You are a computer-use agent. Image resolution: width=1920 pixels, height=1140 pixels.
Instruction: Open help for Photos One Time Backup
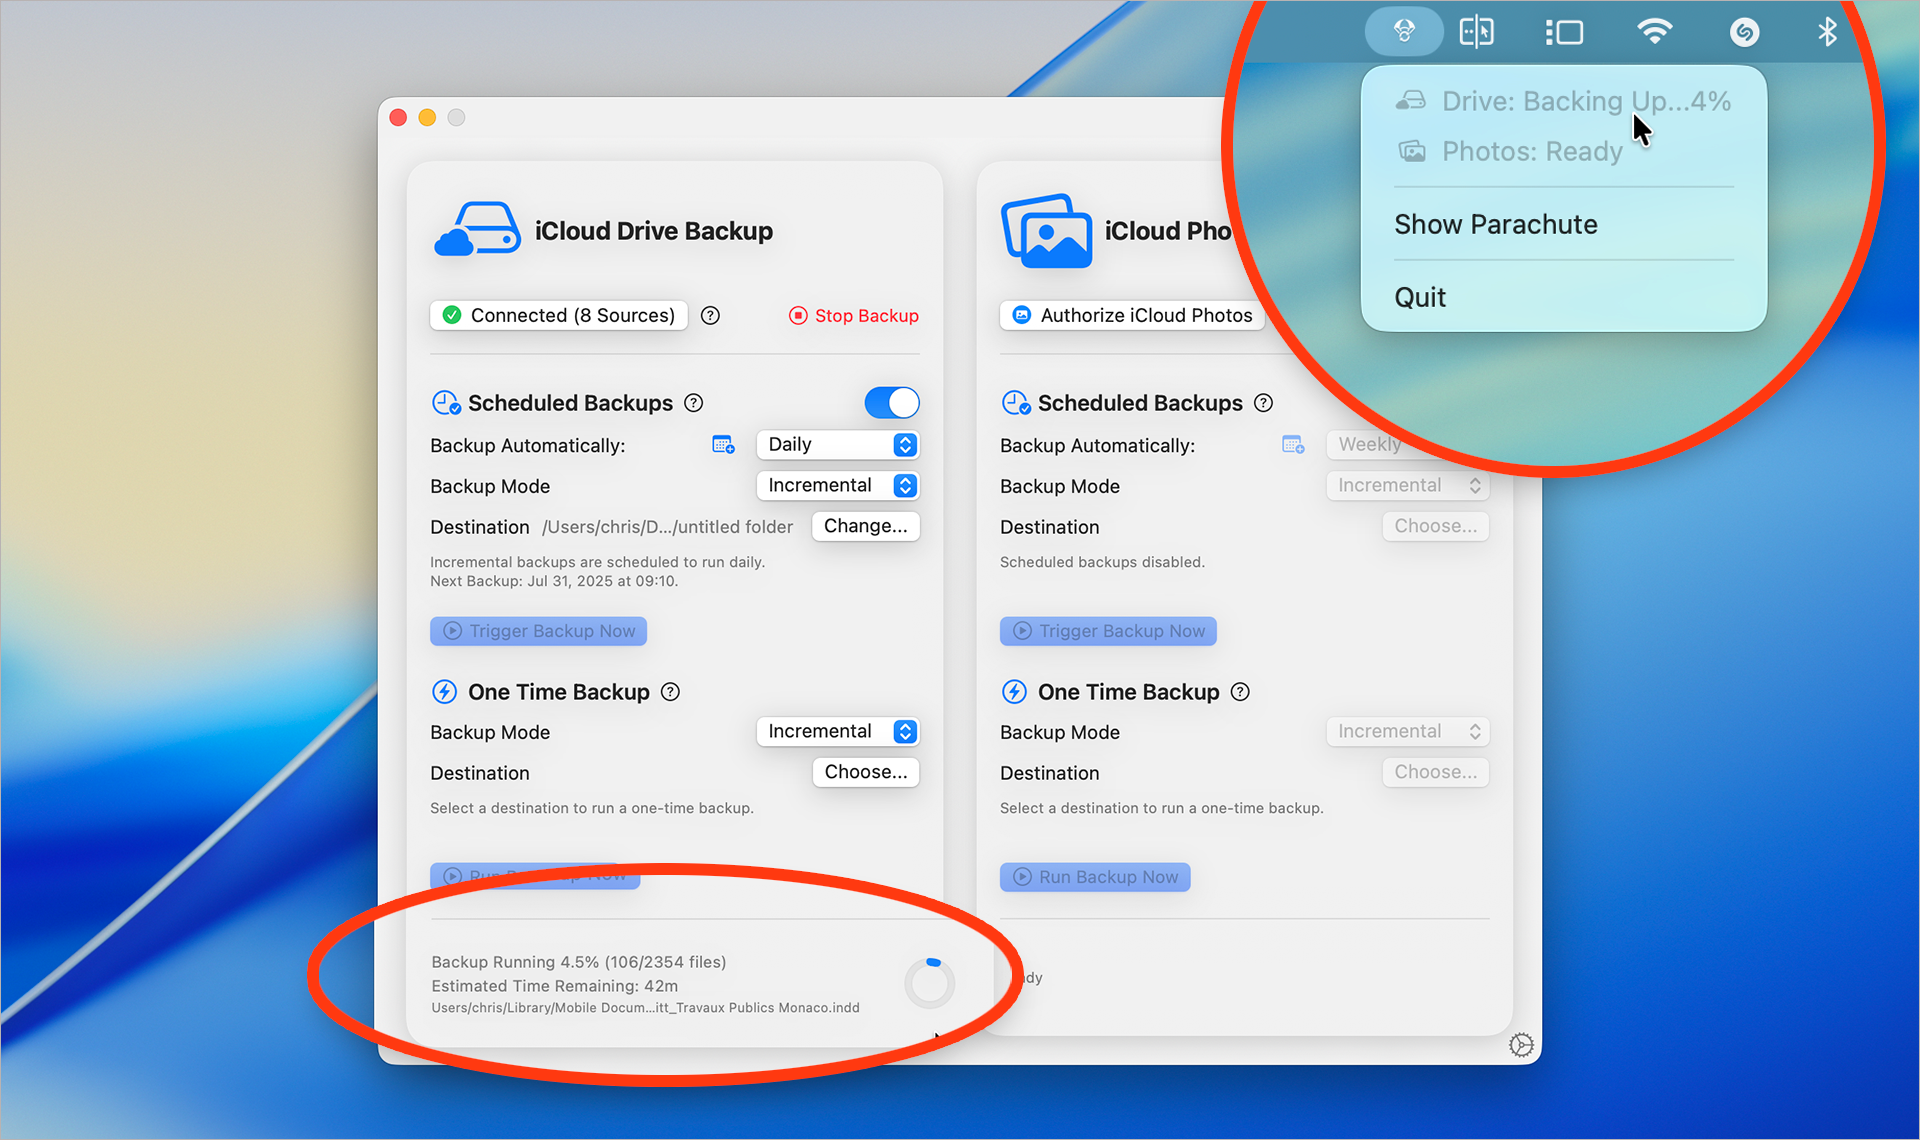(1240, 692)
